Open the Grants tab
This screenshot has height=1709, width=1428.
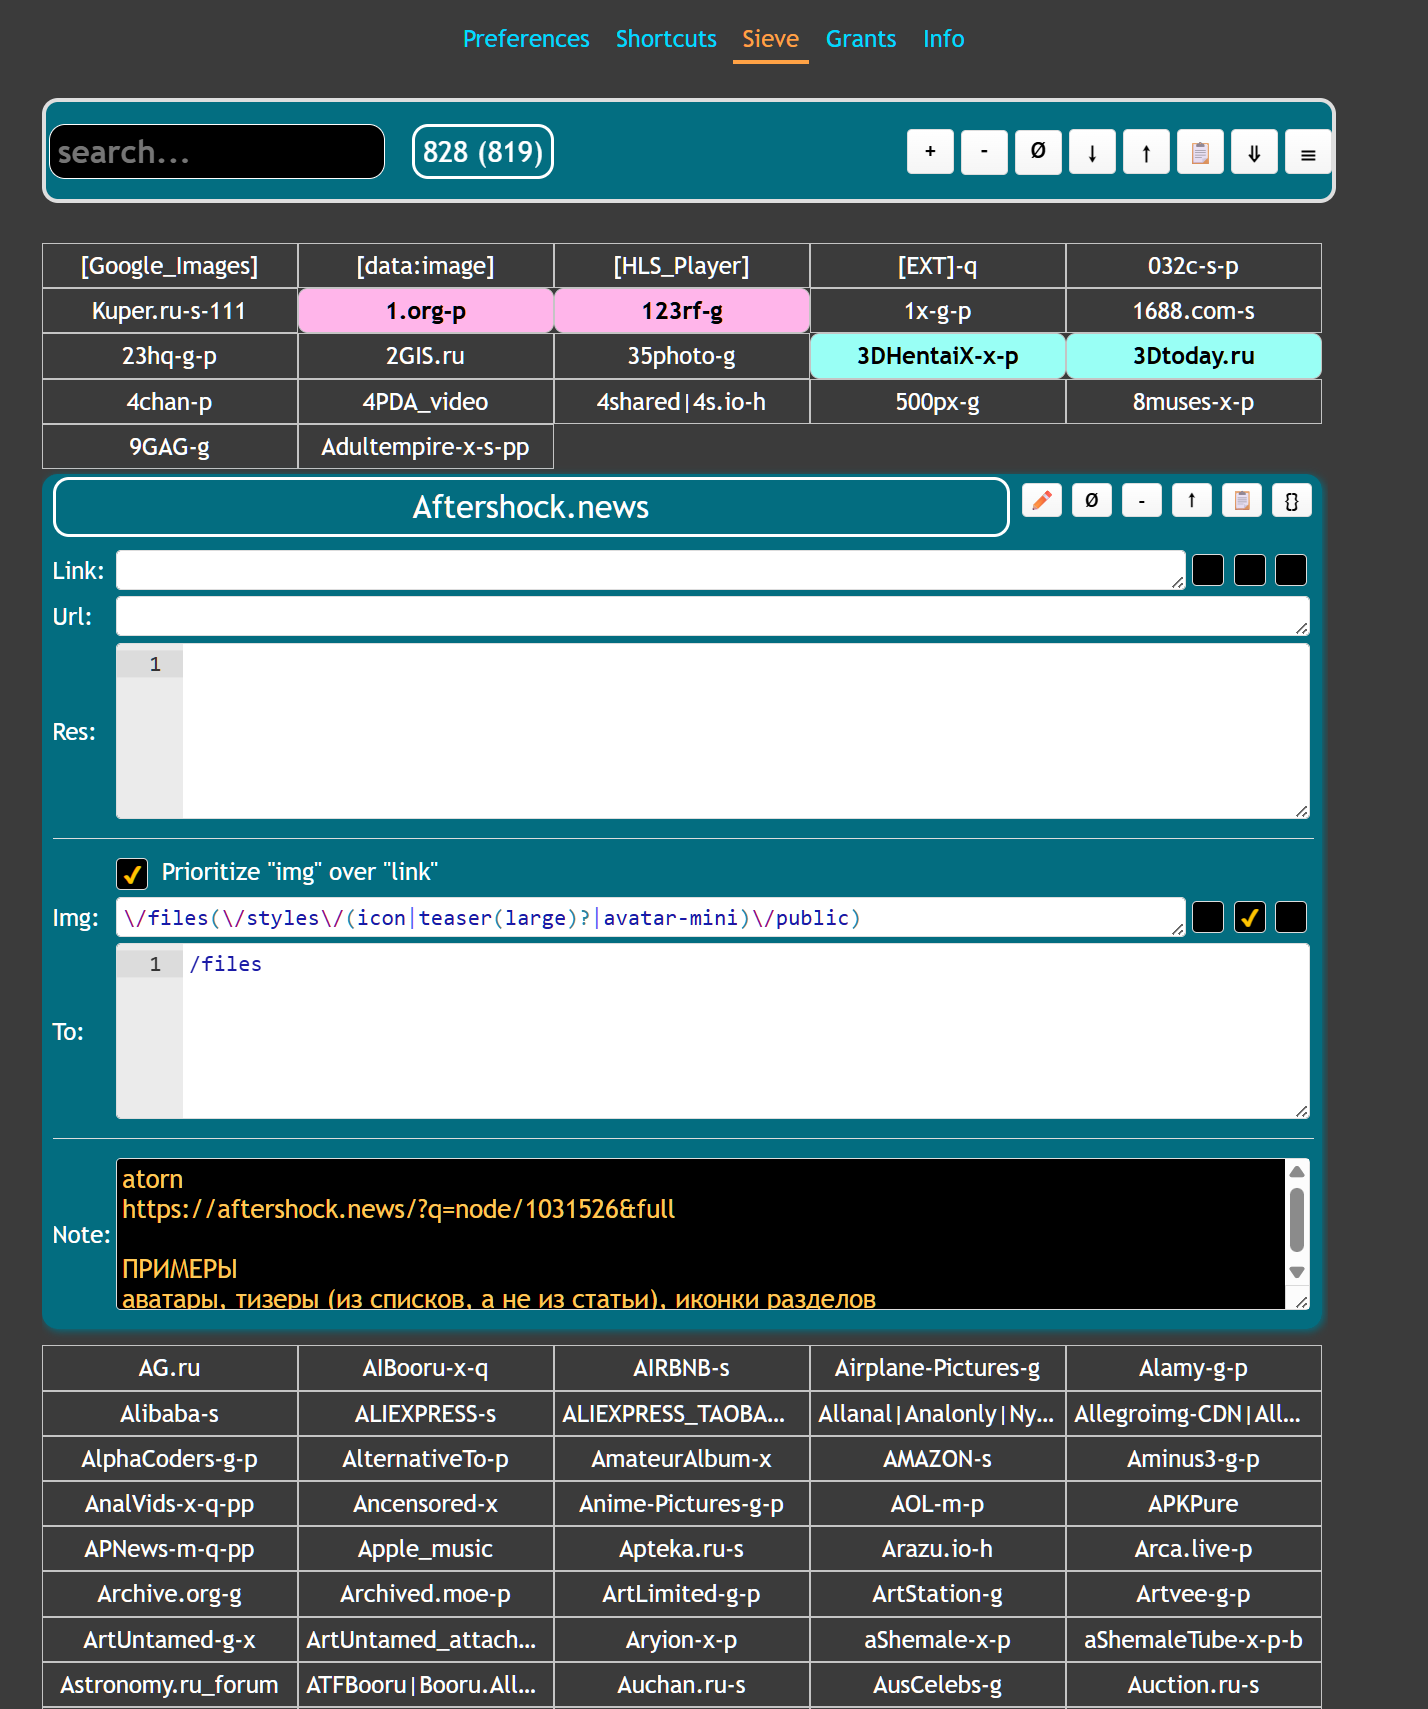point(861,39)
